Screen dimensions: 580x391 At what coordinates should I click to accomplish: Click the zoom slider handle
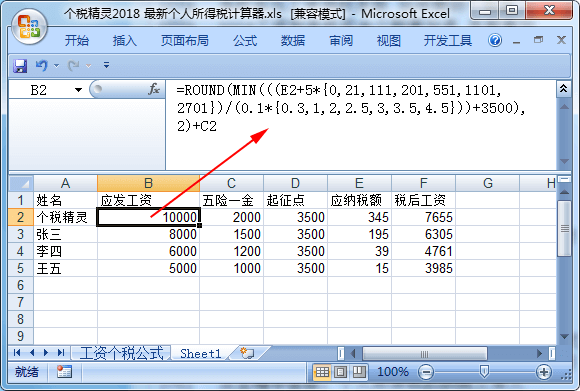click(x=484, y=371)
